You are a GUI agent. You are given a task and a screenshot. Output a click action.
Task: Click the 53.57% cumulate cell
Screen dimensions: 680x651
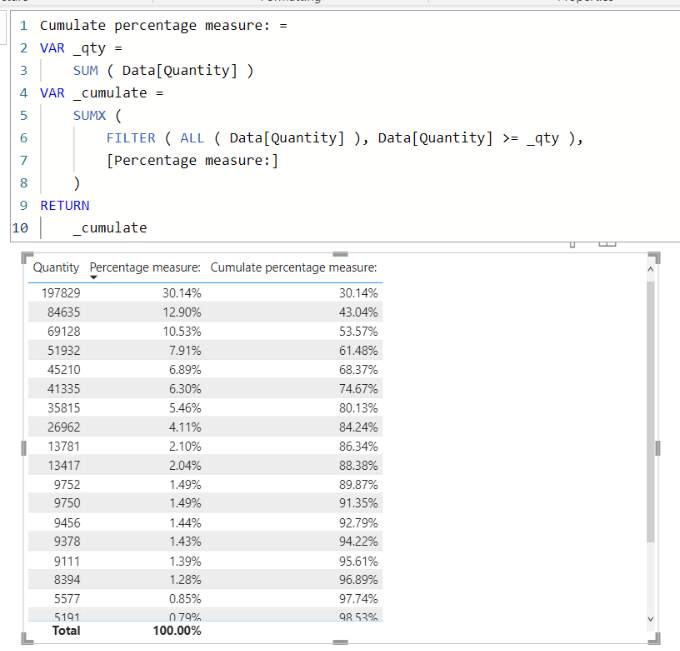[358, 331]
